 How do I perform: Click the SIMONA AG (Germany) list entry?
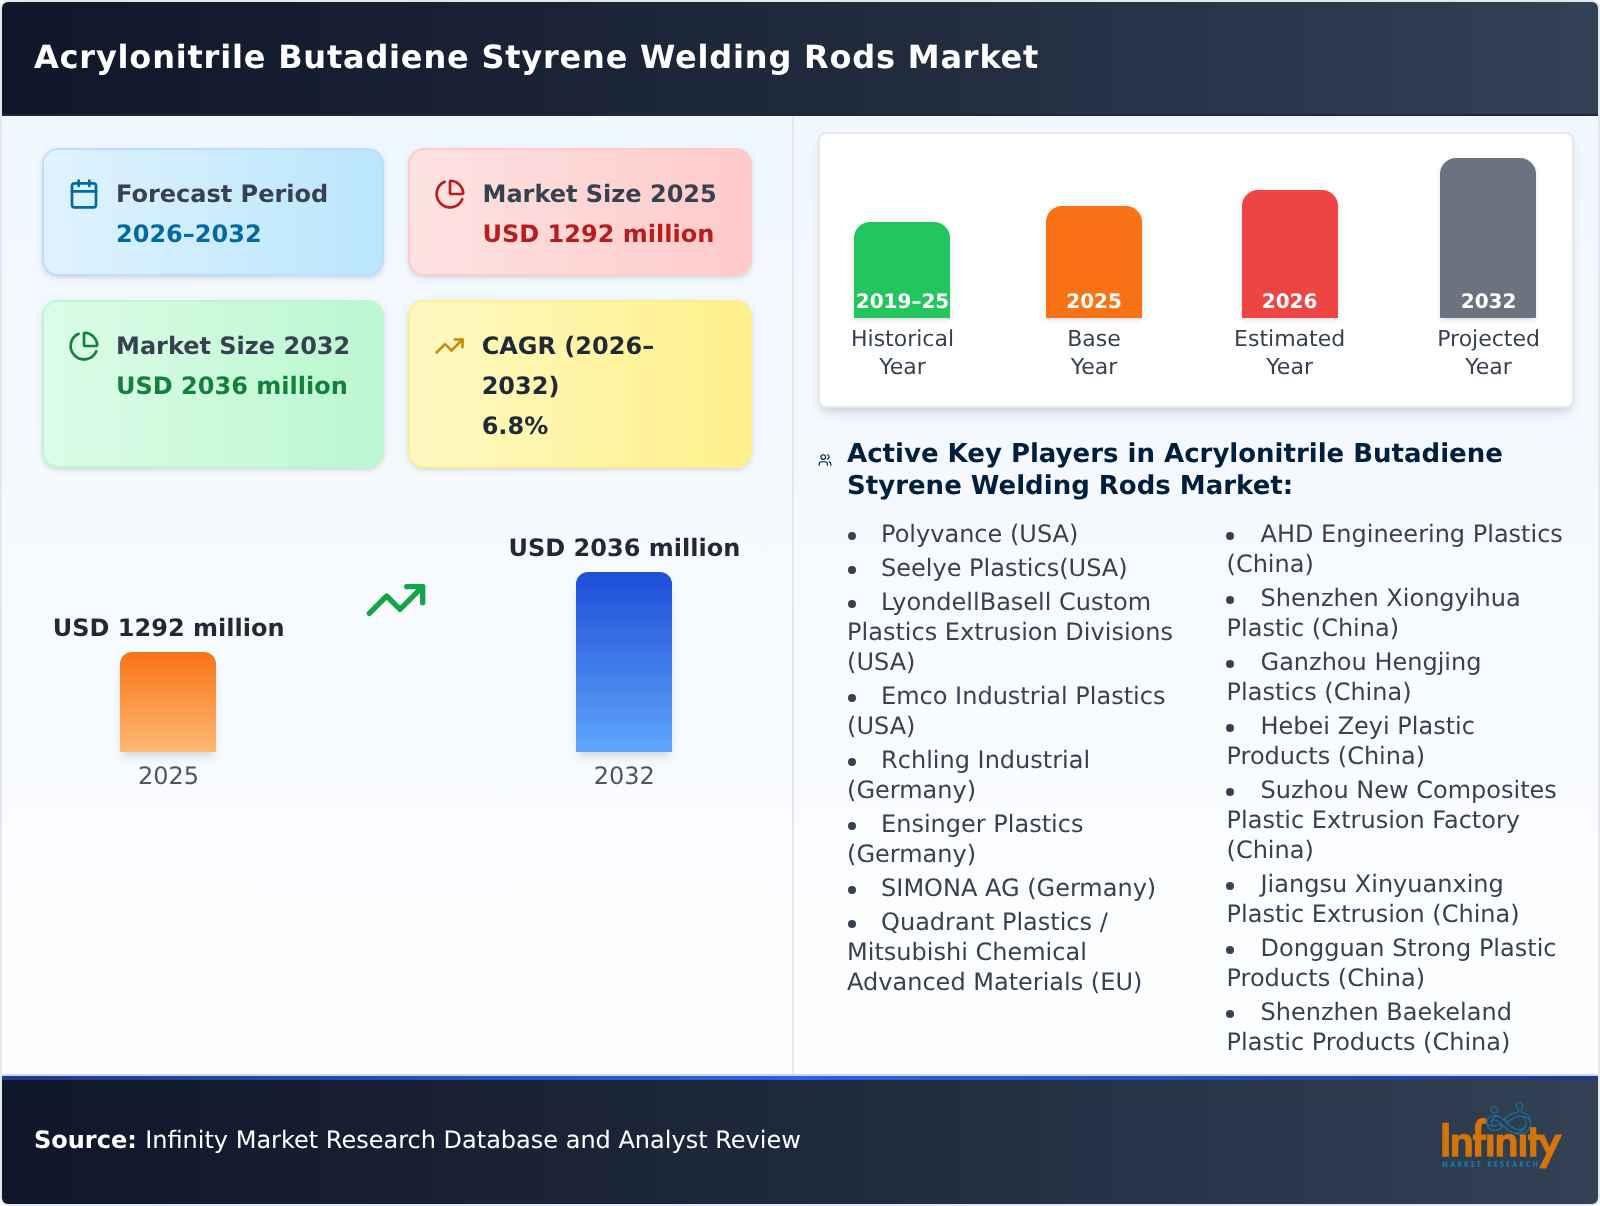(1017, 887)
